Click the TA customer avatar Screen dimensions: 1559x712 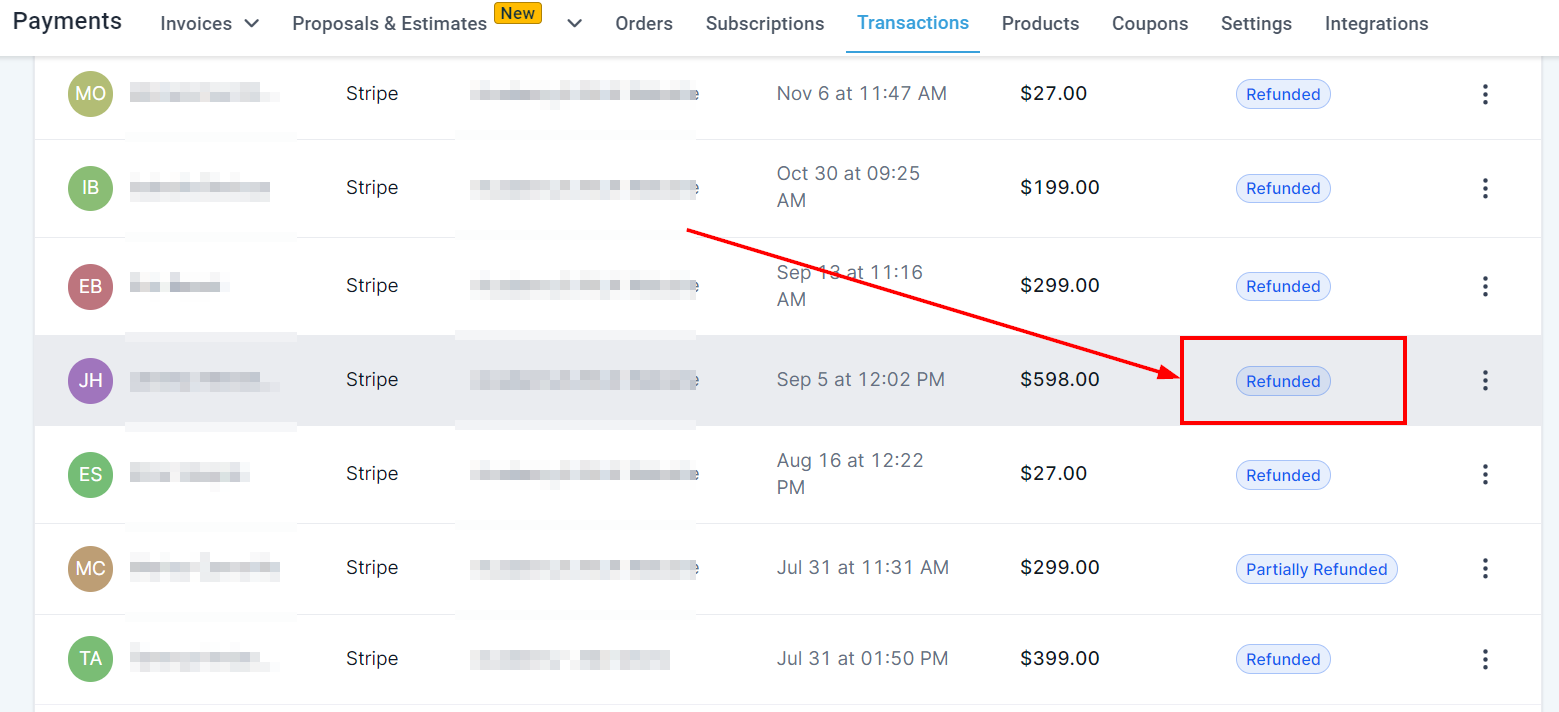pos(90,659)
